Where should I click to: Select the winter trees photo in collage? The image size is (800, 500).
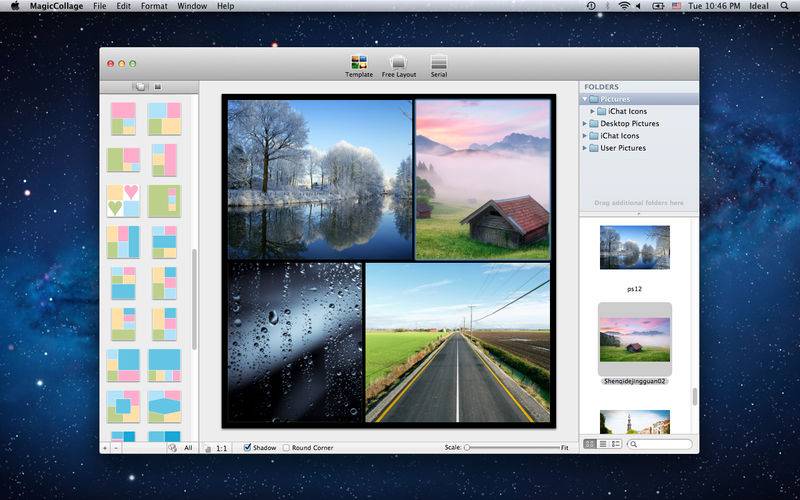(320, 180)
